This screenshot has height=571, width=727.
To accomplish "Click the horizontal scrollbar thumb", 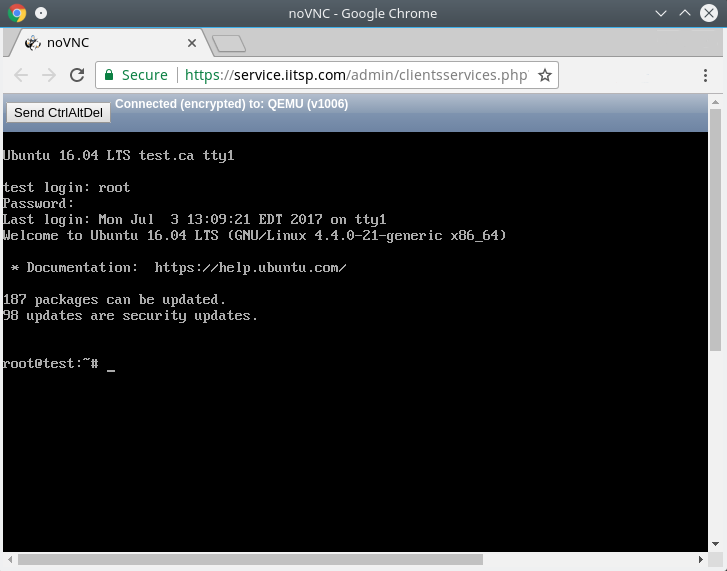I will pyautogui.click(x=250, y=559).
